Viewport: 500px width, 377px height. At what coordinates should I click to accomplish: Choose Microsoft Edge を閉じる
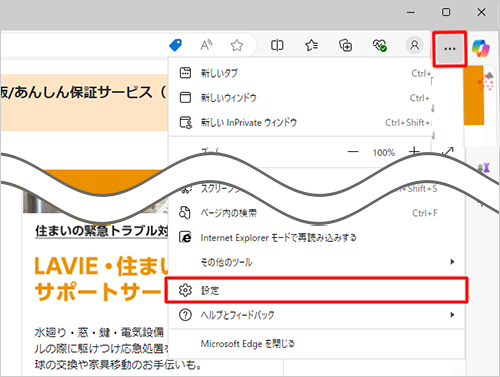317,344
